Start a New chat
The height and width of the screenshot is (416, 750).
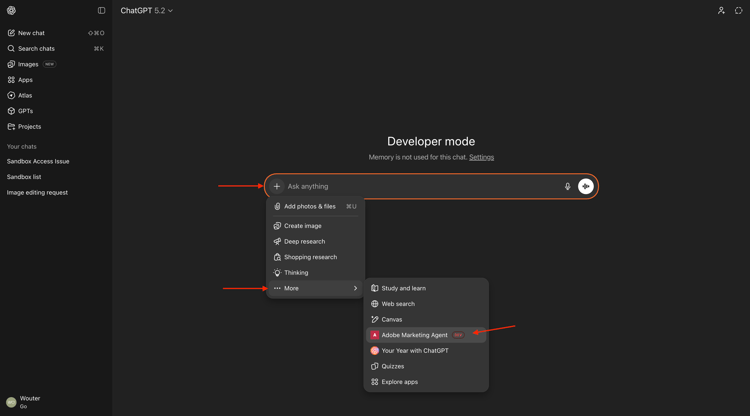[x=31, y=33]
